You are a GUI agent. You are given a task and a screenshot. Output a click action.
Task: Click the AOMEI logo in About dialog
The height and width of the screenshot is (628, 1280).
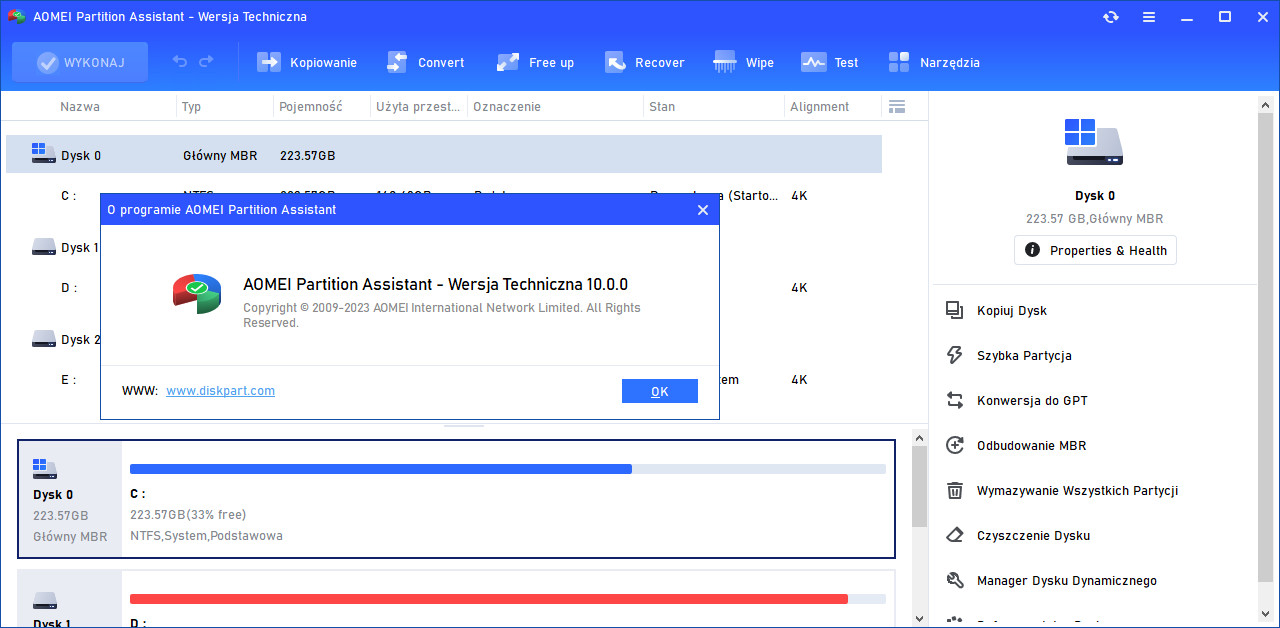pyautogui.click(x=196, y=294)
